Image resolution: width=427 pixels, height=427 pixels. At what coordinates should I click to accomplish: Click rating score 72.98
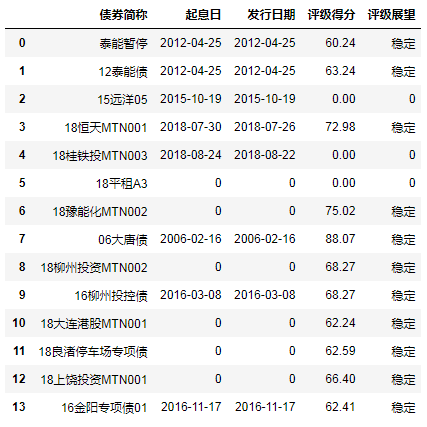(340, 127)
